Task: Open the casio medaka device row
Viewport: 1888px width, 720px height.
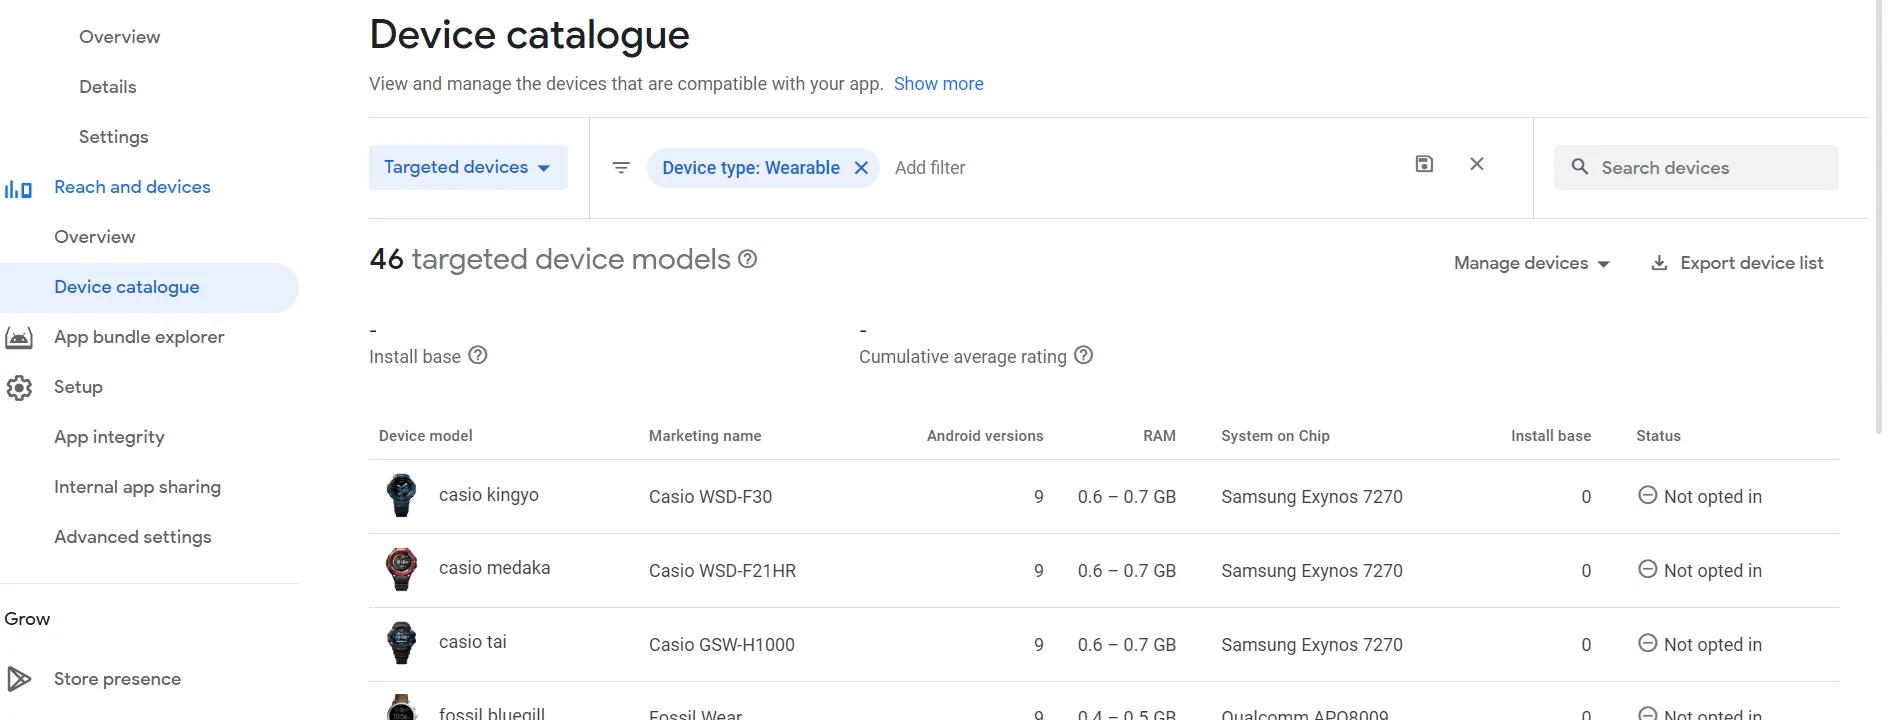Action: point(1104,571)
